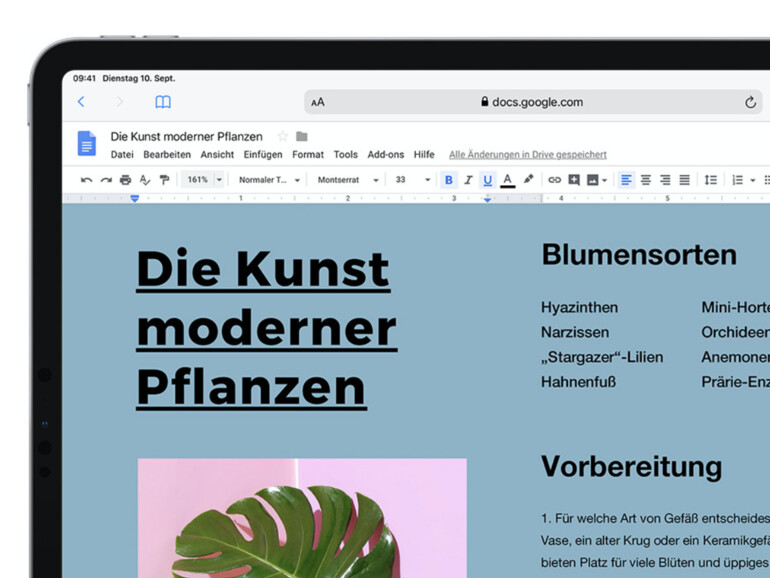Go forward with the Safari arrow
This screenshot has width=770, height=578.
[119, 102]
